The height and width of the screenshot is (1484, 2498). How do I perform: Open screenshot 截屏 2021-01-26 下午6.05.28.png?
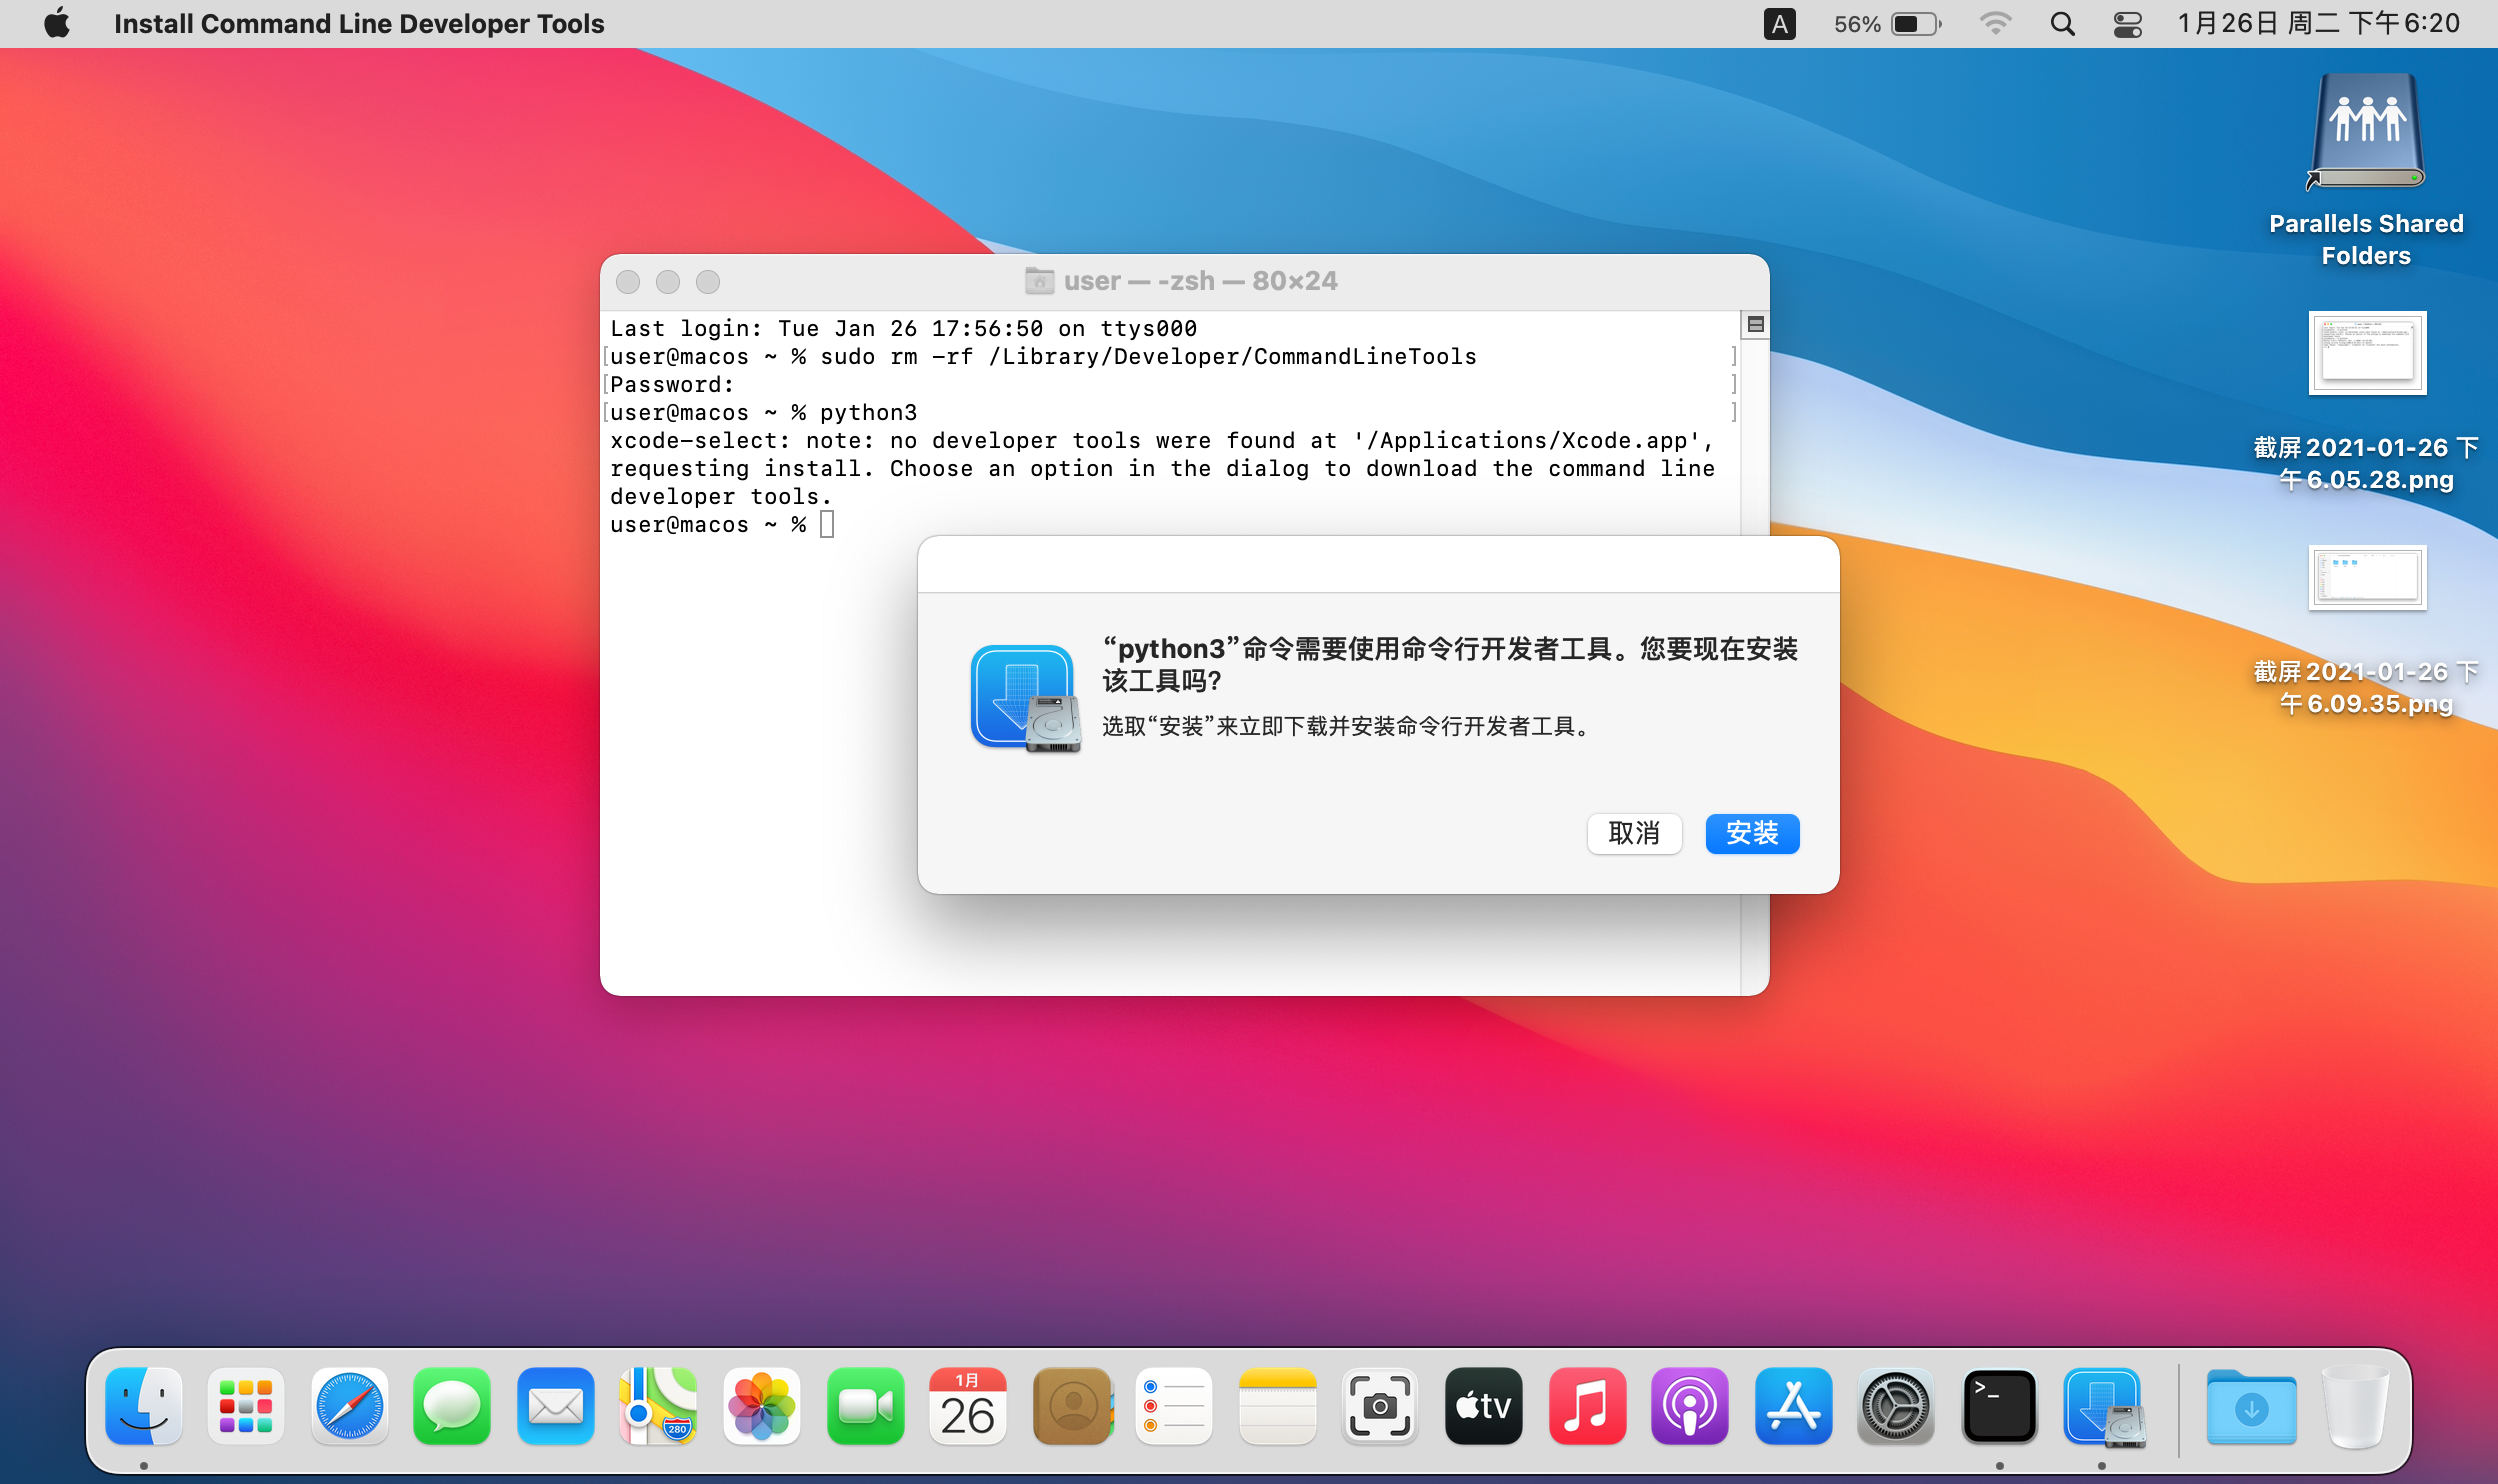pyautogui.click(x=2366, y=353)
